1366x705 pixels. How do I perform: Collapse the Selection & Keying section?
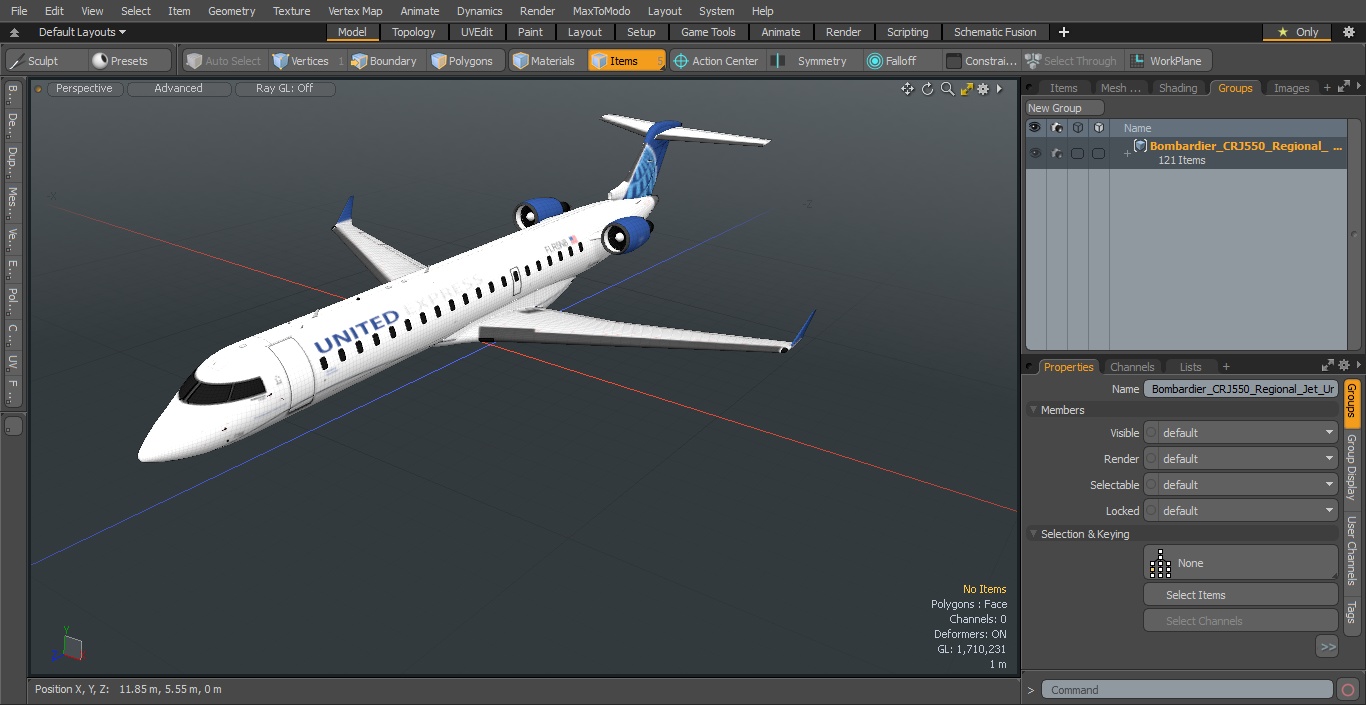pos(1033,534)
